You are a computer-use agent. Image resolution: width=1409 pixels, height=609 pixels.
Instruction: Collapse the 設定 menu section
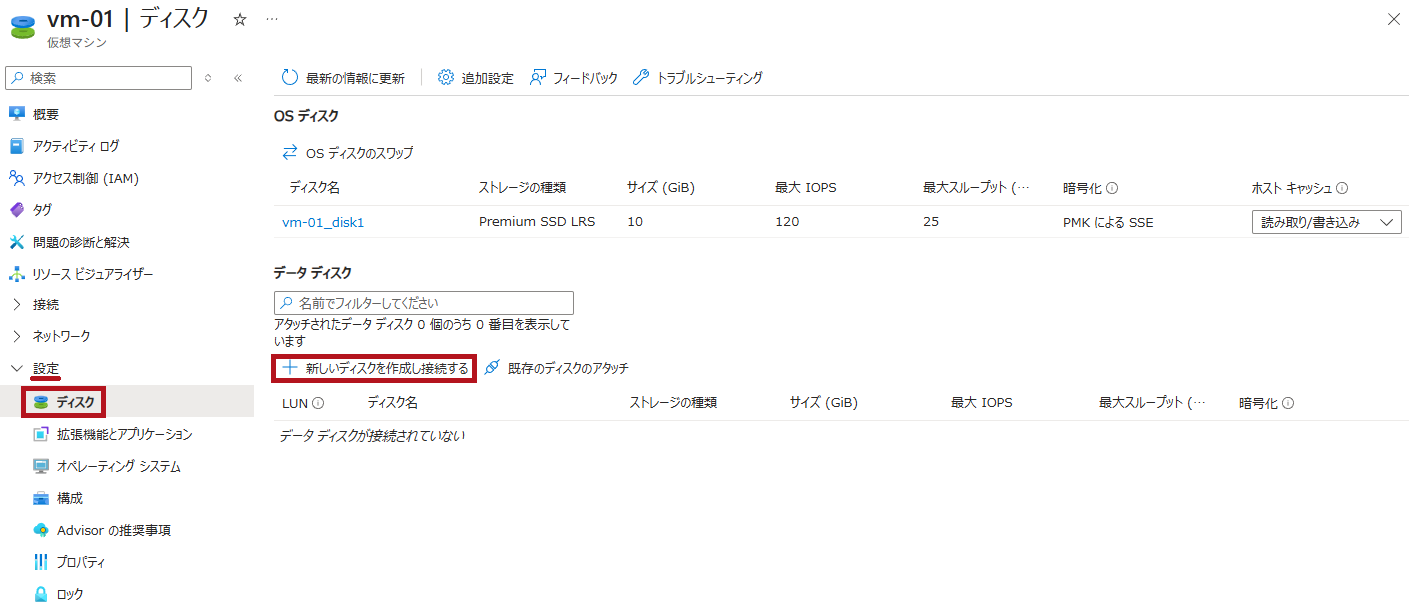pyautogui.click(x=17, y=369)
